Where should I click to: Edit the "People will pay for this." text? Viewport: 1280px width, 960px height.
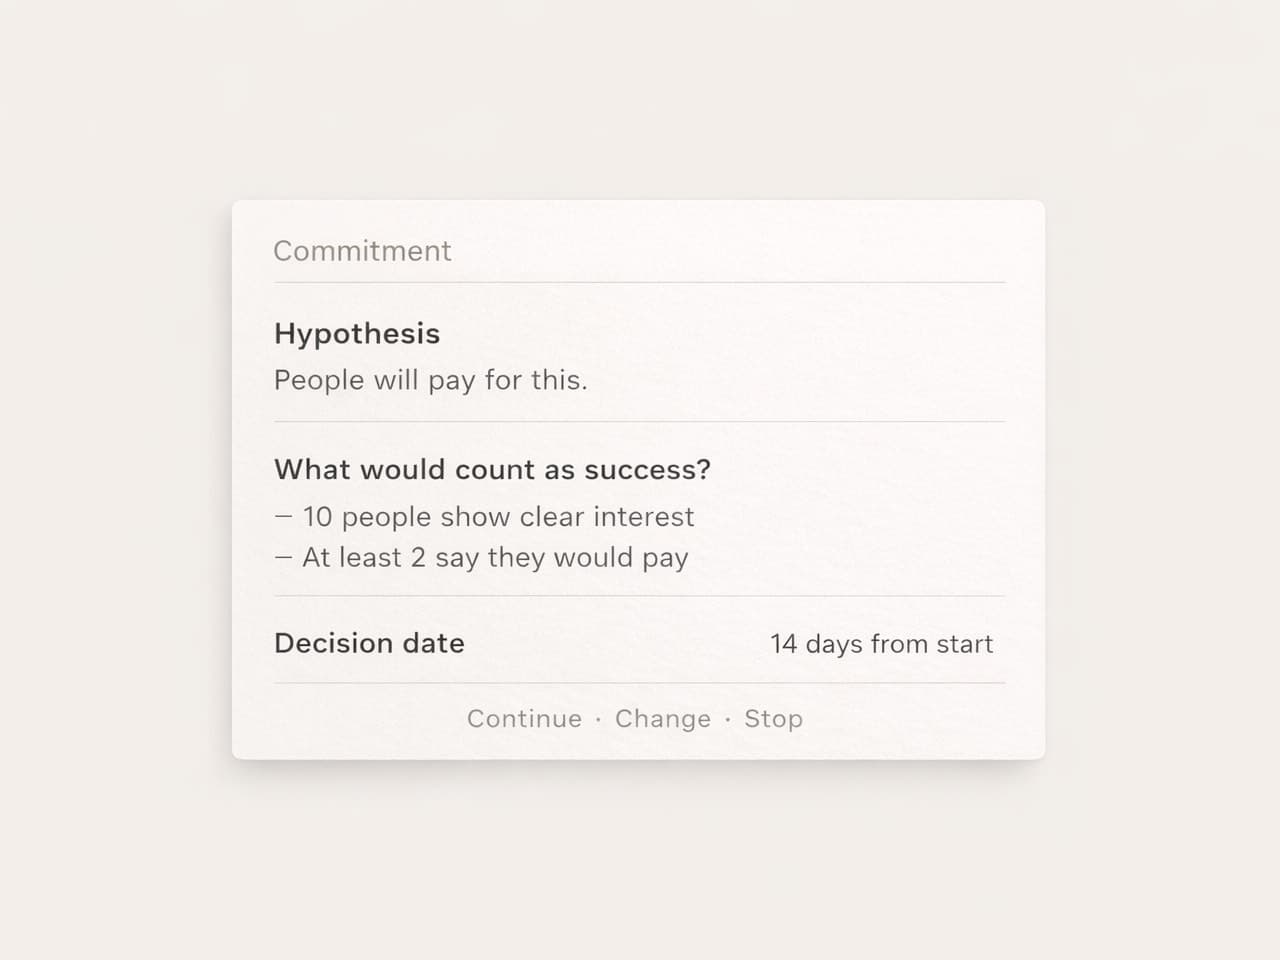431,381
